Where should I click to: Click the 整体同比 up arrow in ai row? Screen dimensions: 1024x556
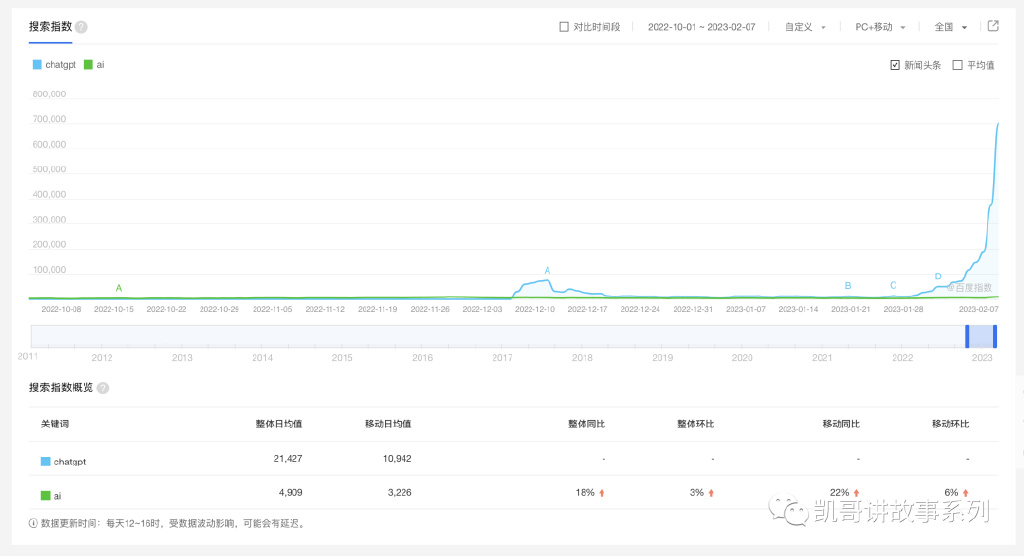[601, 493]
